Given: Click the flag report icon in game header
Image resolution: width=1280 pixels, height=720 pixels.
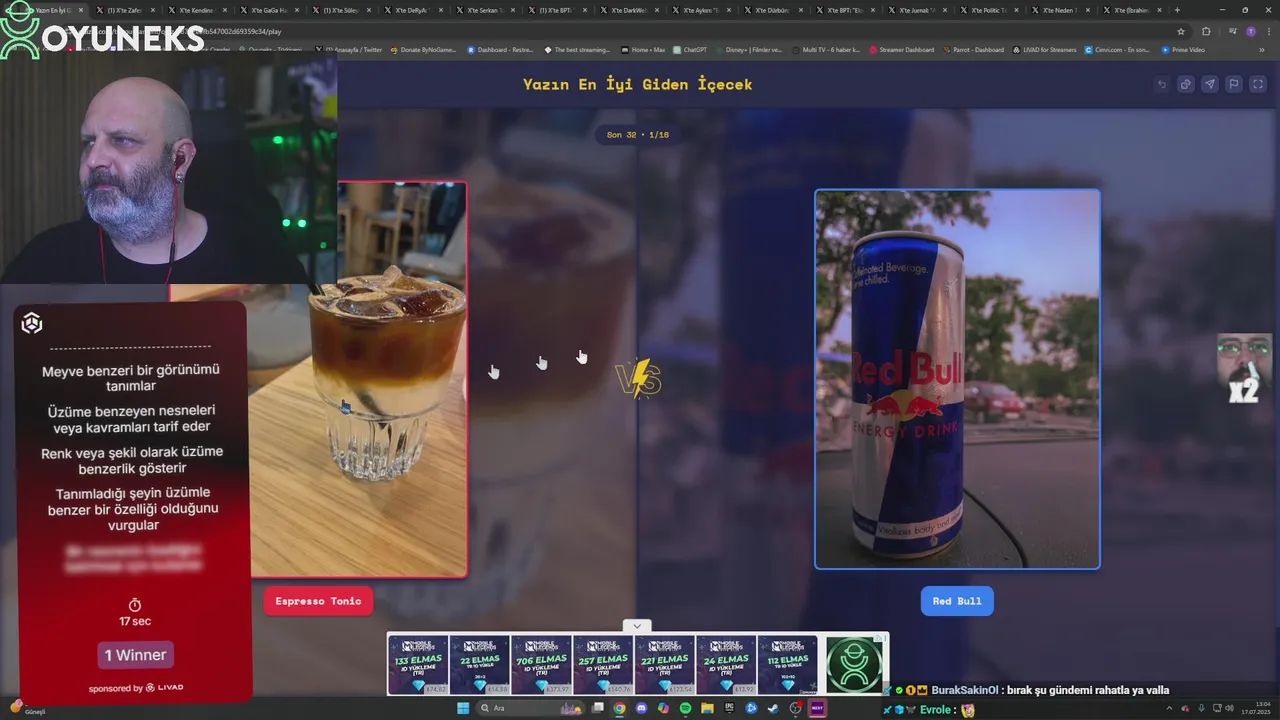Looking at the screenshot, I should click(x=1234, y=84).
